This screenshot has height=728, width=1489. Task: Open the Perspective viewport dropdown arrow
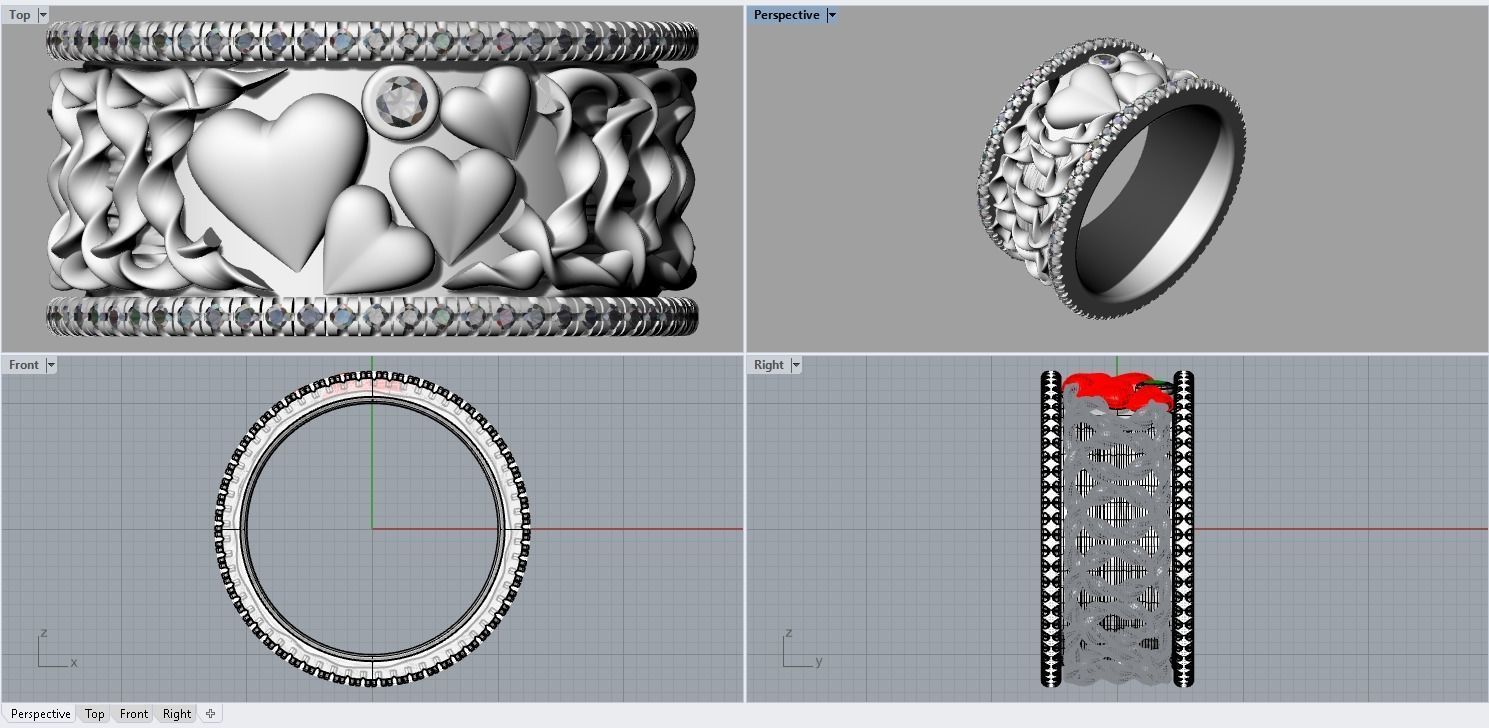point(831,15)
